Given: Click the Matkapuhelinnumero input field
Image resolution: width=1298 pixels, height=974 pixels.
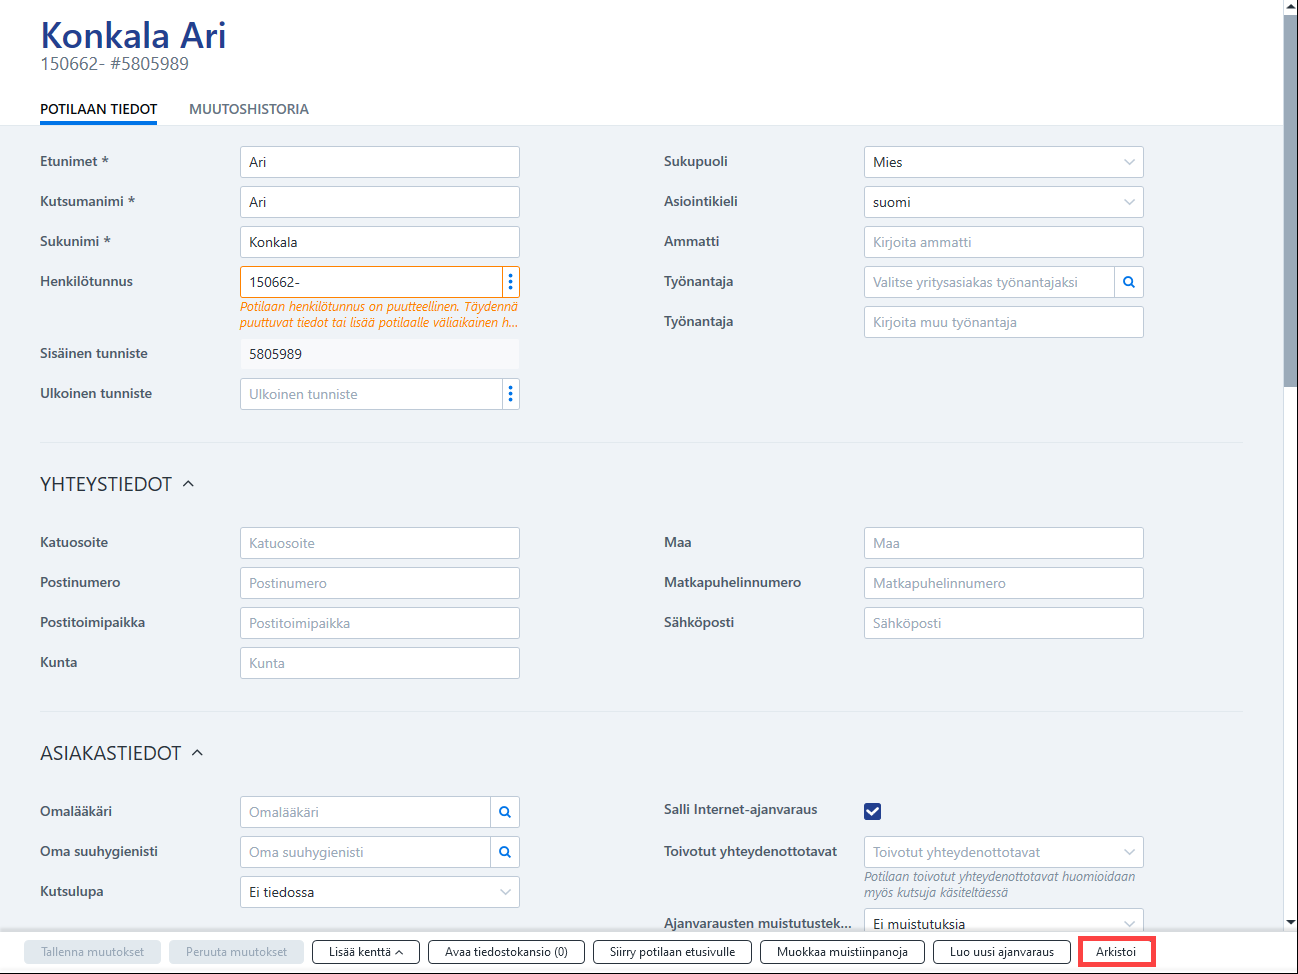Looking at the screenshot, I should pyautogui.click(x=1004, y=583).
